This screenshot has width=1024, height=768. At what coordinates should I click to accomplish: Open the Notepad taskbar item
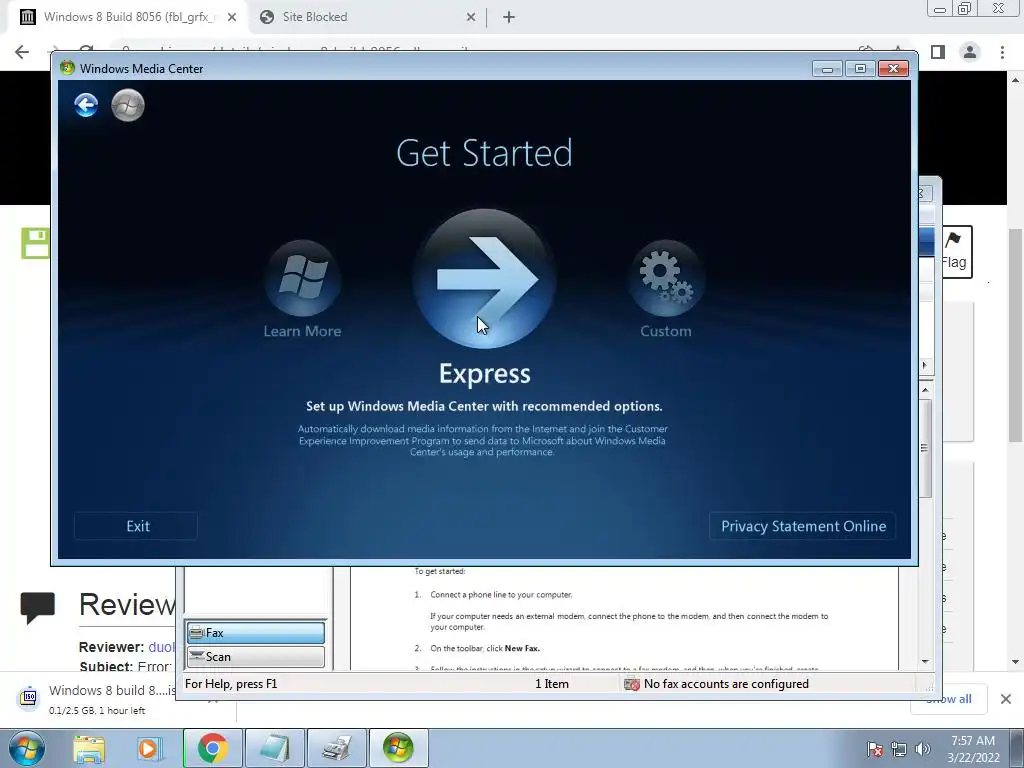point(274,748)
